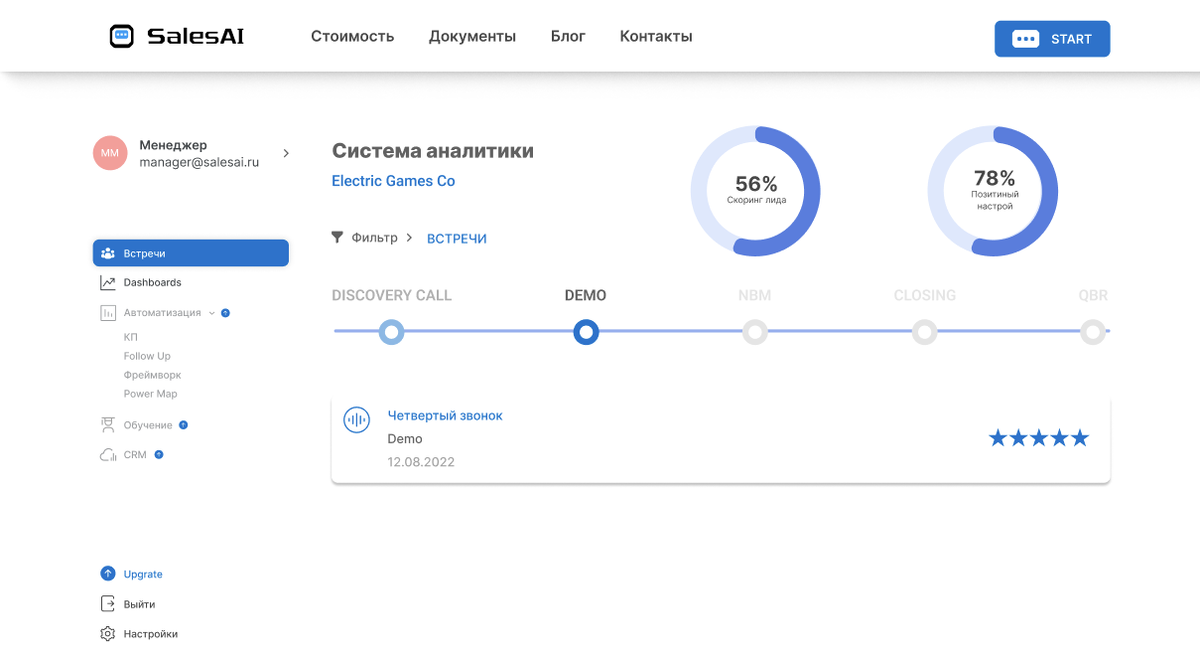Open the Стоимость nav item

tap(353, 36)
